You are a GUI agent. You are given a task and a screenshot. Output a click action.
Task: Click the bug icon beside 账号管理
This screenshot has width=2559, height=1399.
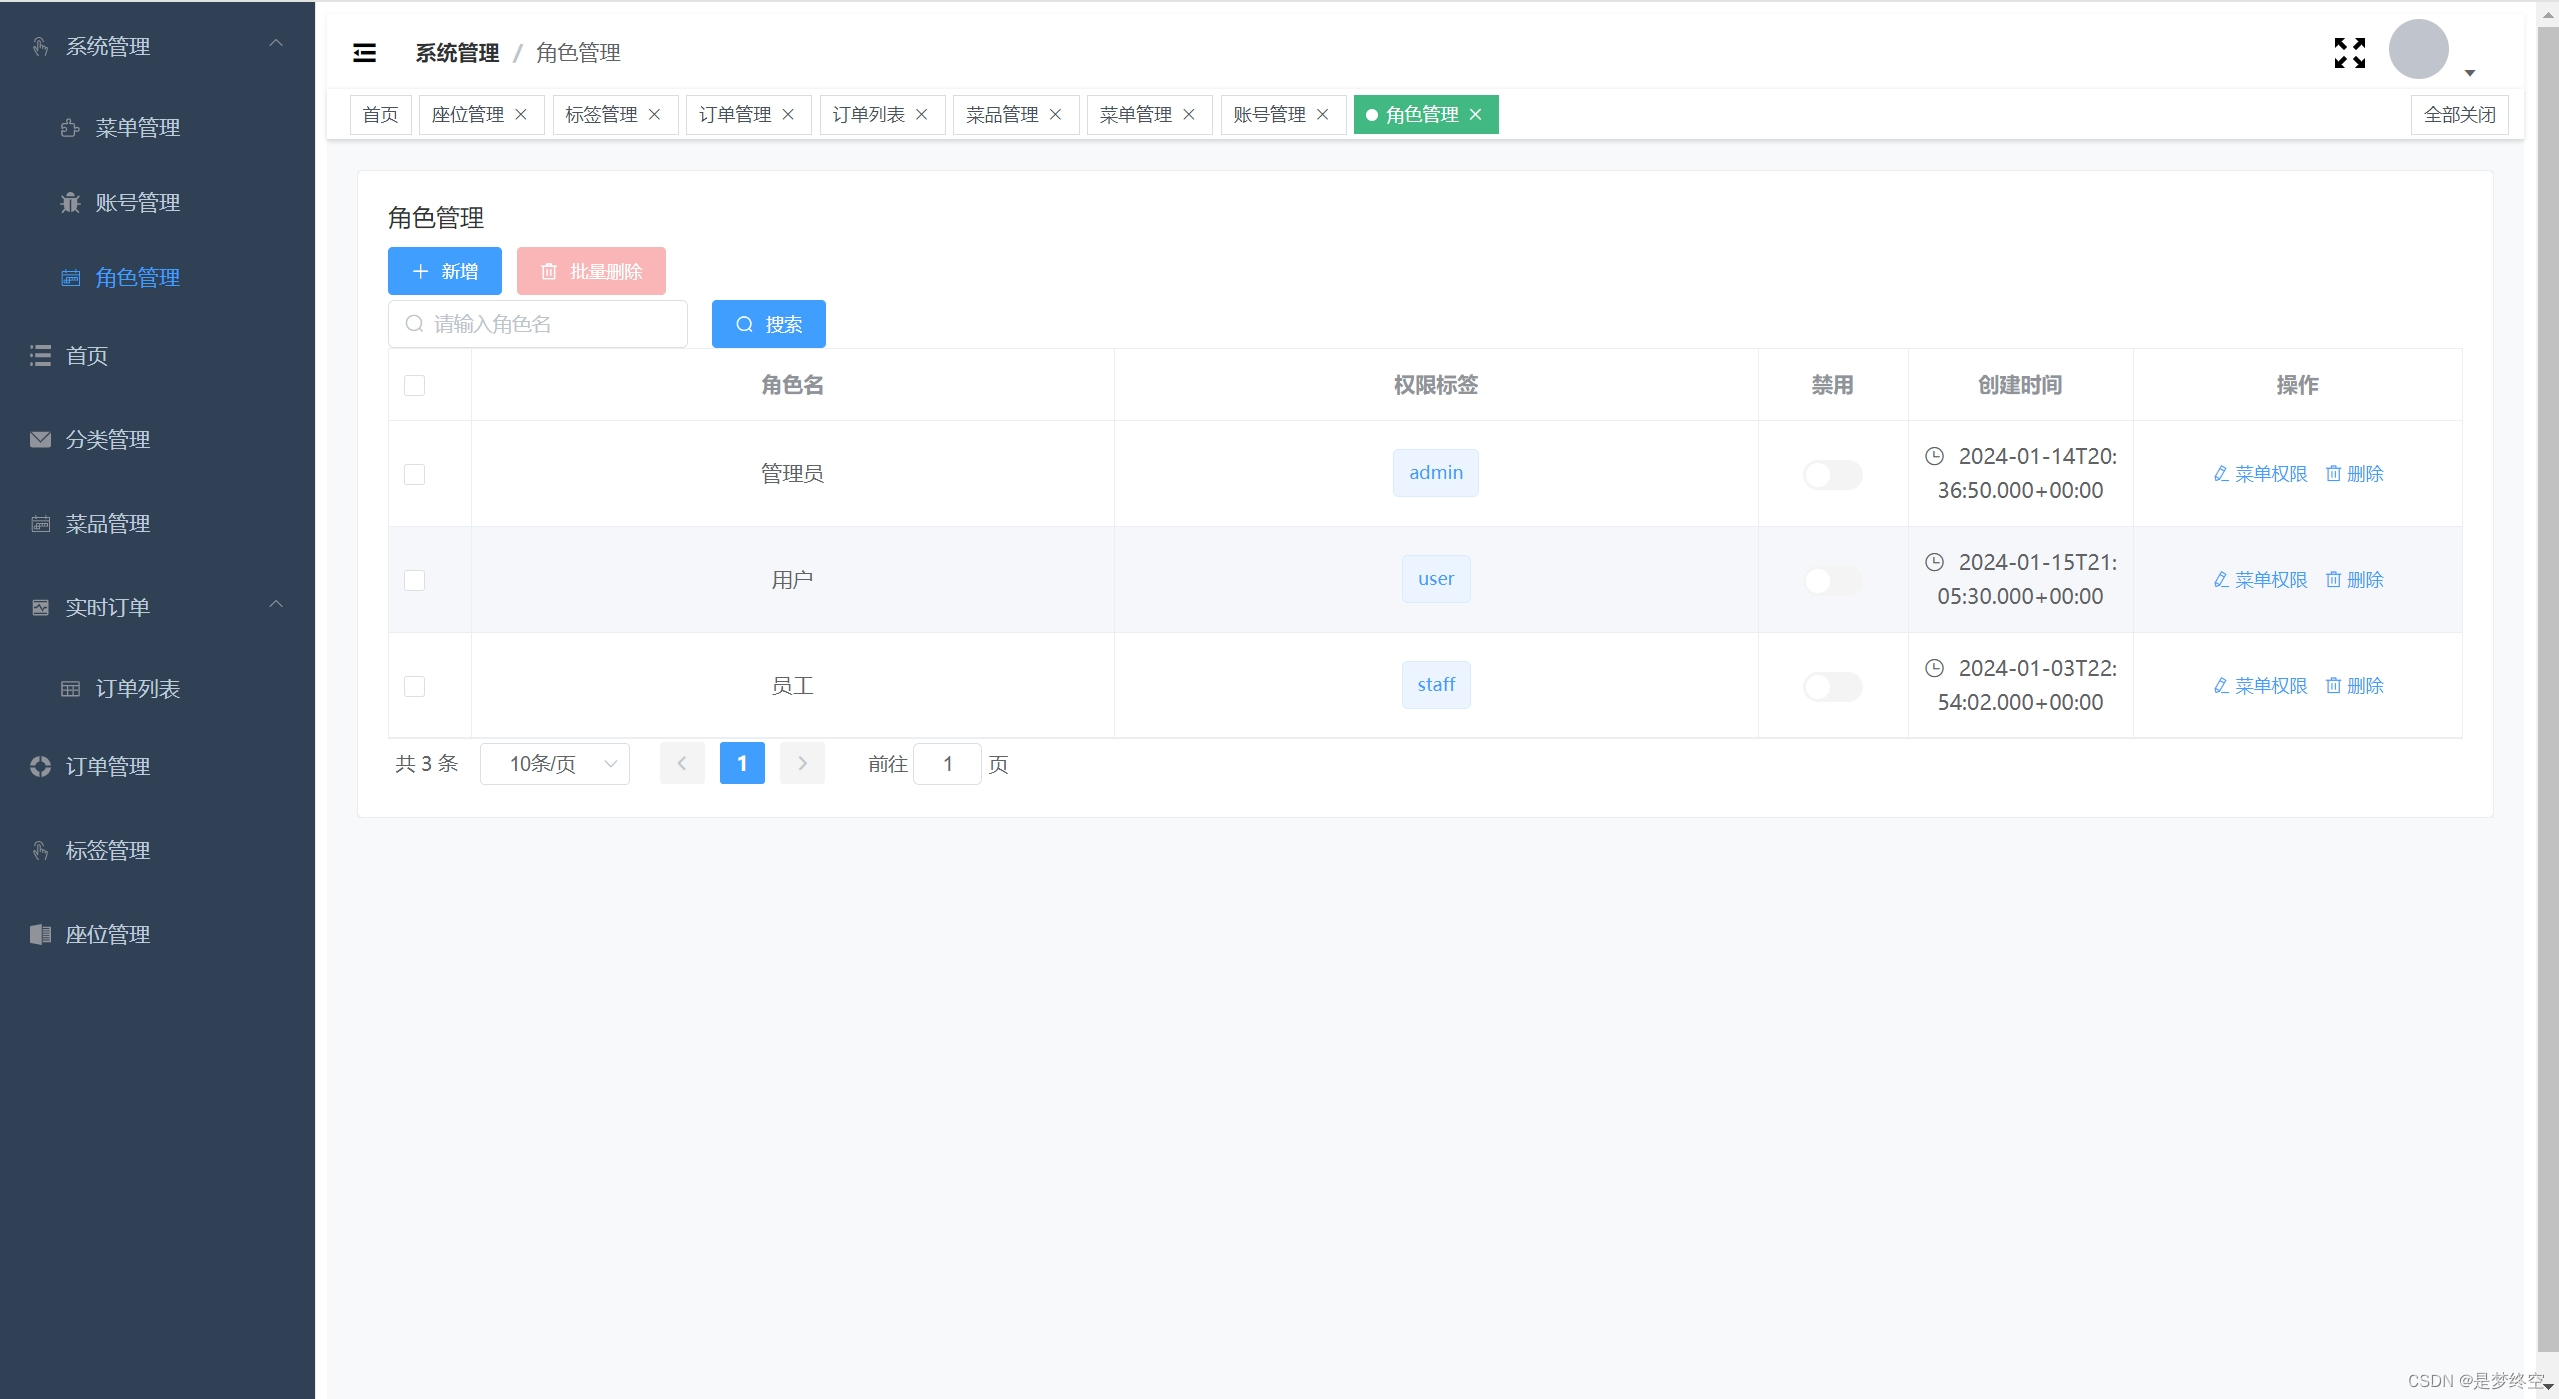(70, 203)
